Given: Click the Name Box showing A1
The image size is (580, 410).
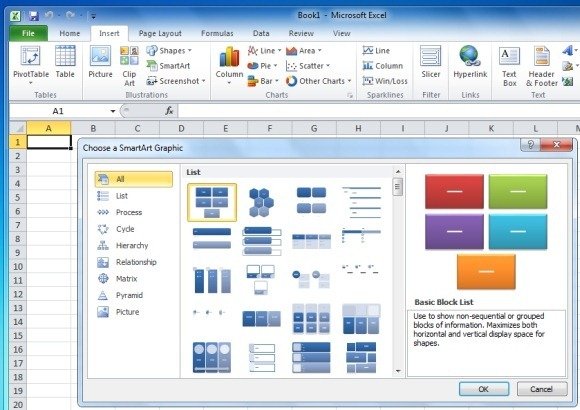Looking at the screenshot, I should (x=58, y=111).
